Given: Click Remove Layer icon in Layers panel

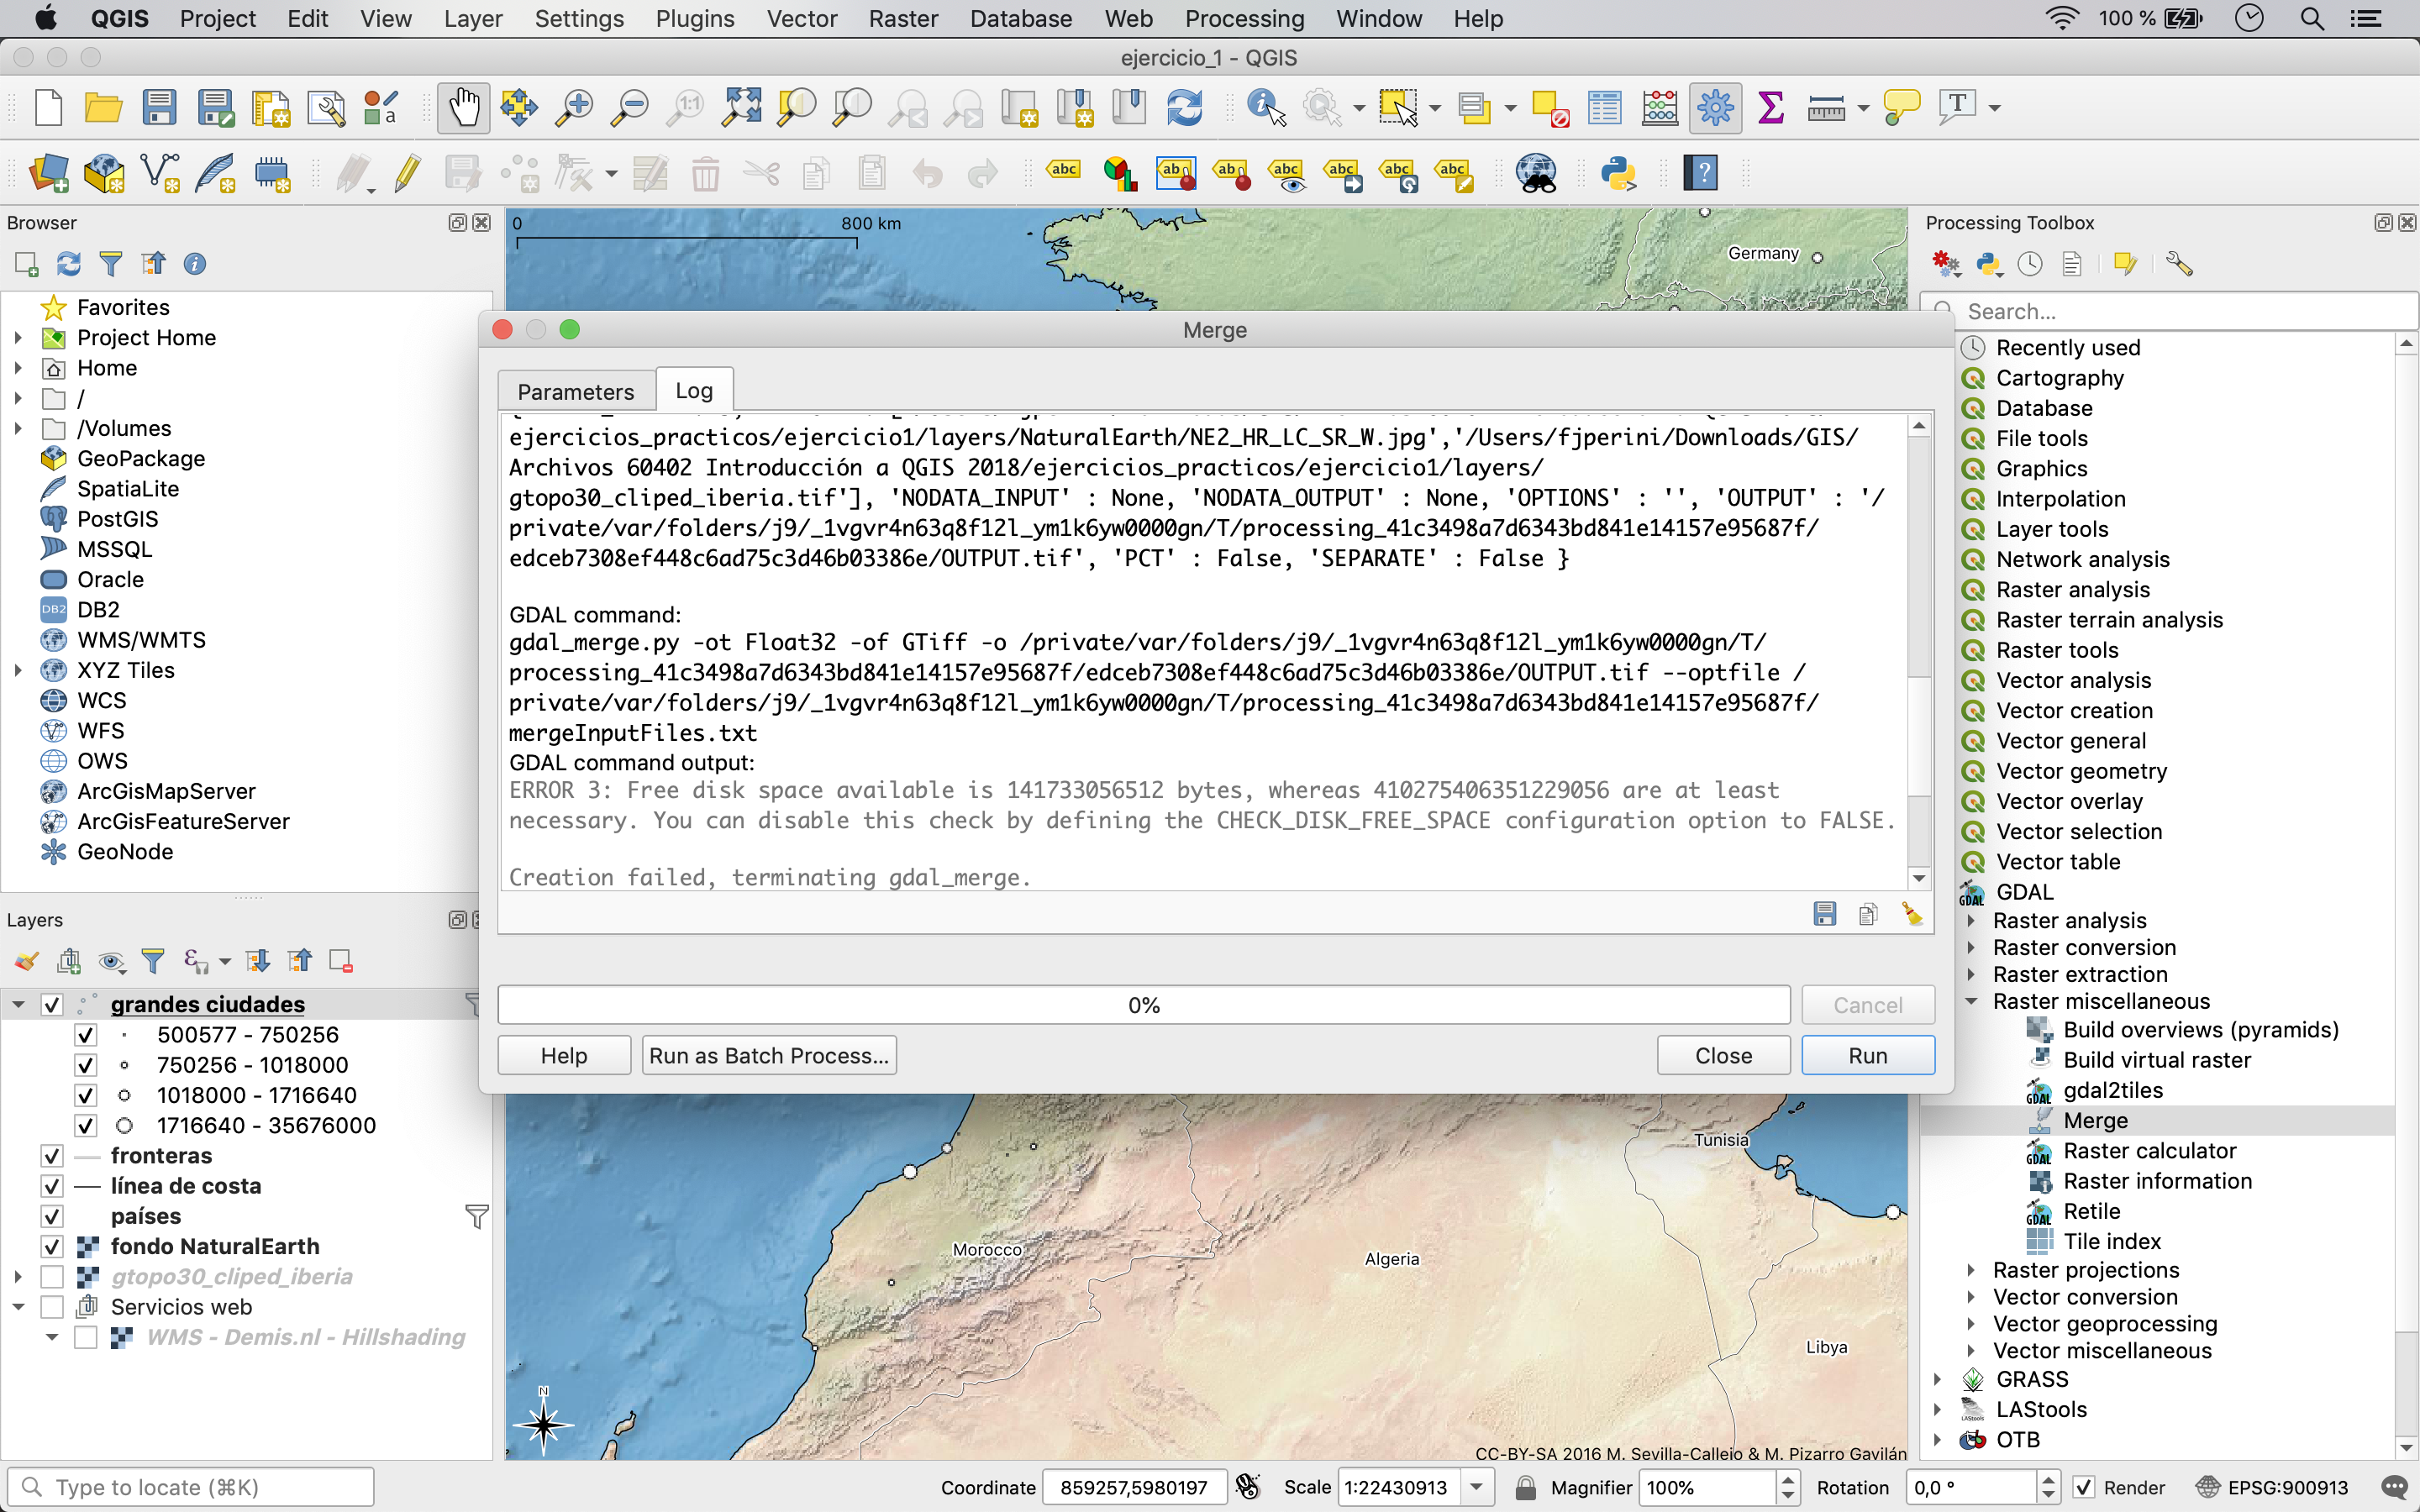Looking at the screenshot, I should [340, 961].
